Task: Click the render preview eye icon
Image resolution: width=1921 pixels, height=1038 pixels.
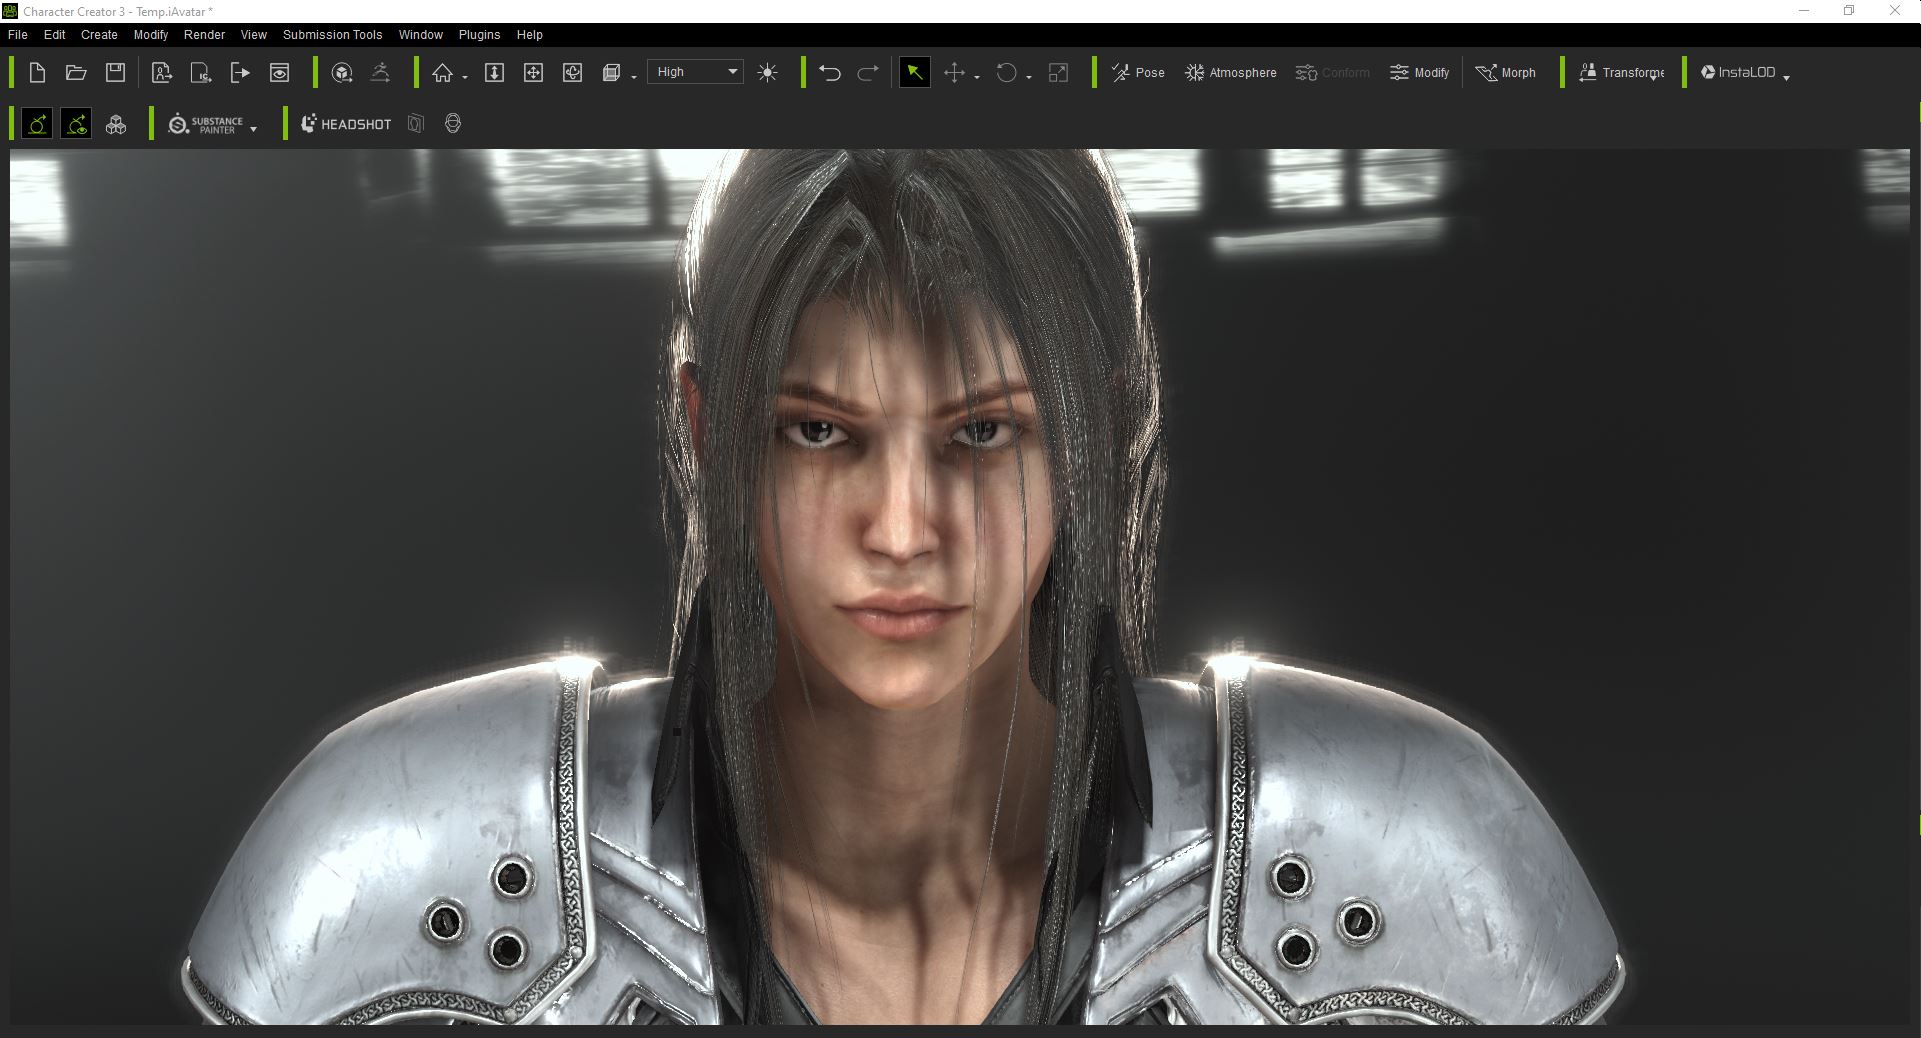Action: click(279, 72)
